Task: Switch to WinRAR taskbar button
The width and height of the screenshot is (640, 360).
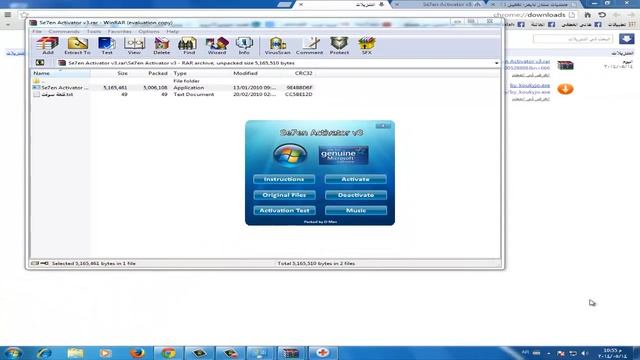Action: click(x=291, y=353)
